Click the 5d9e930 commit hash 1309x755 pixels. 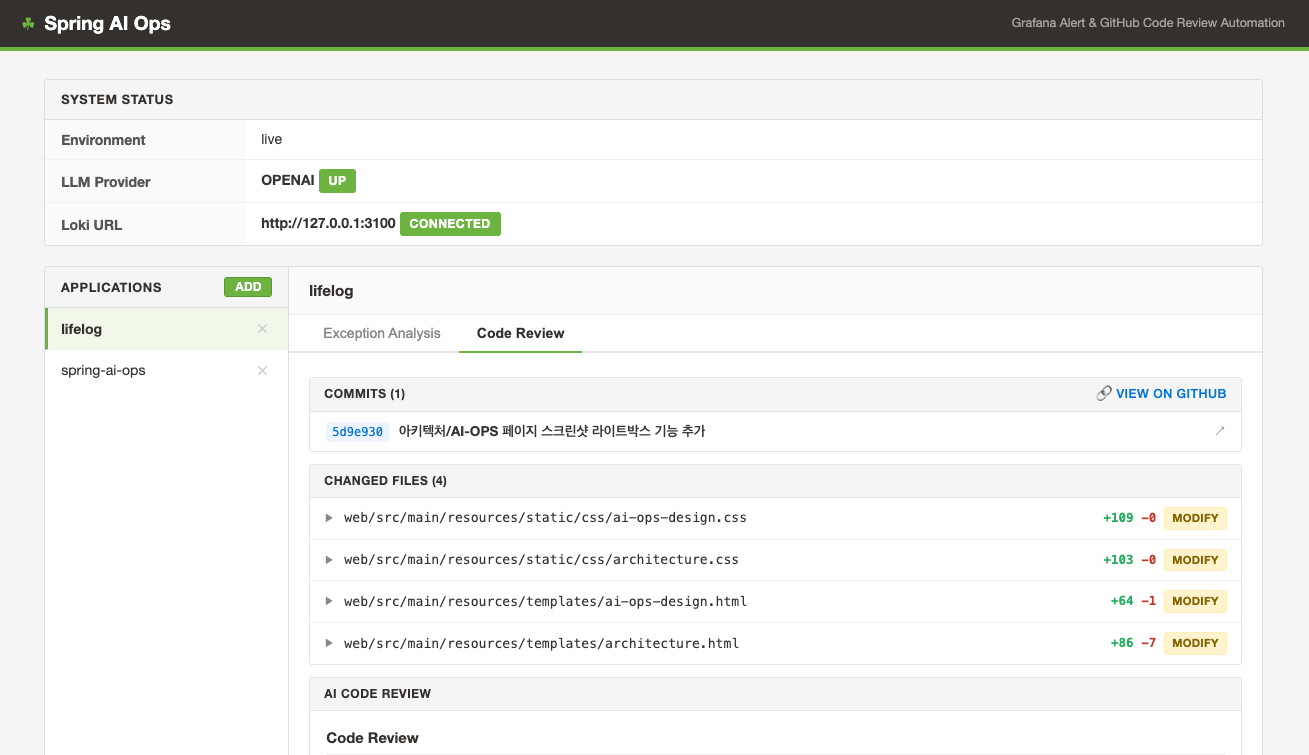point(357,432)
